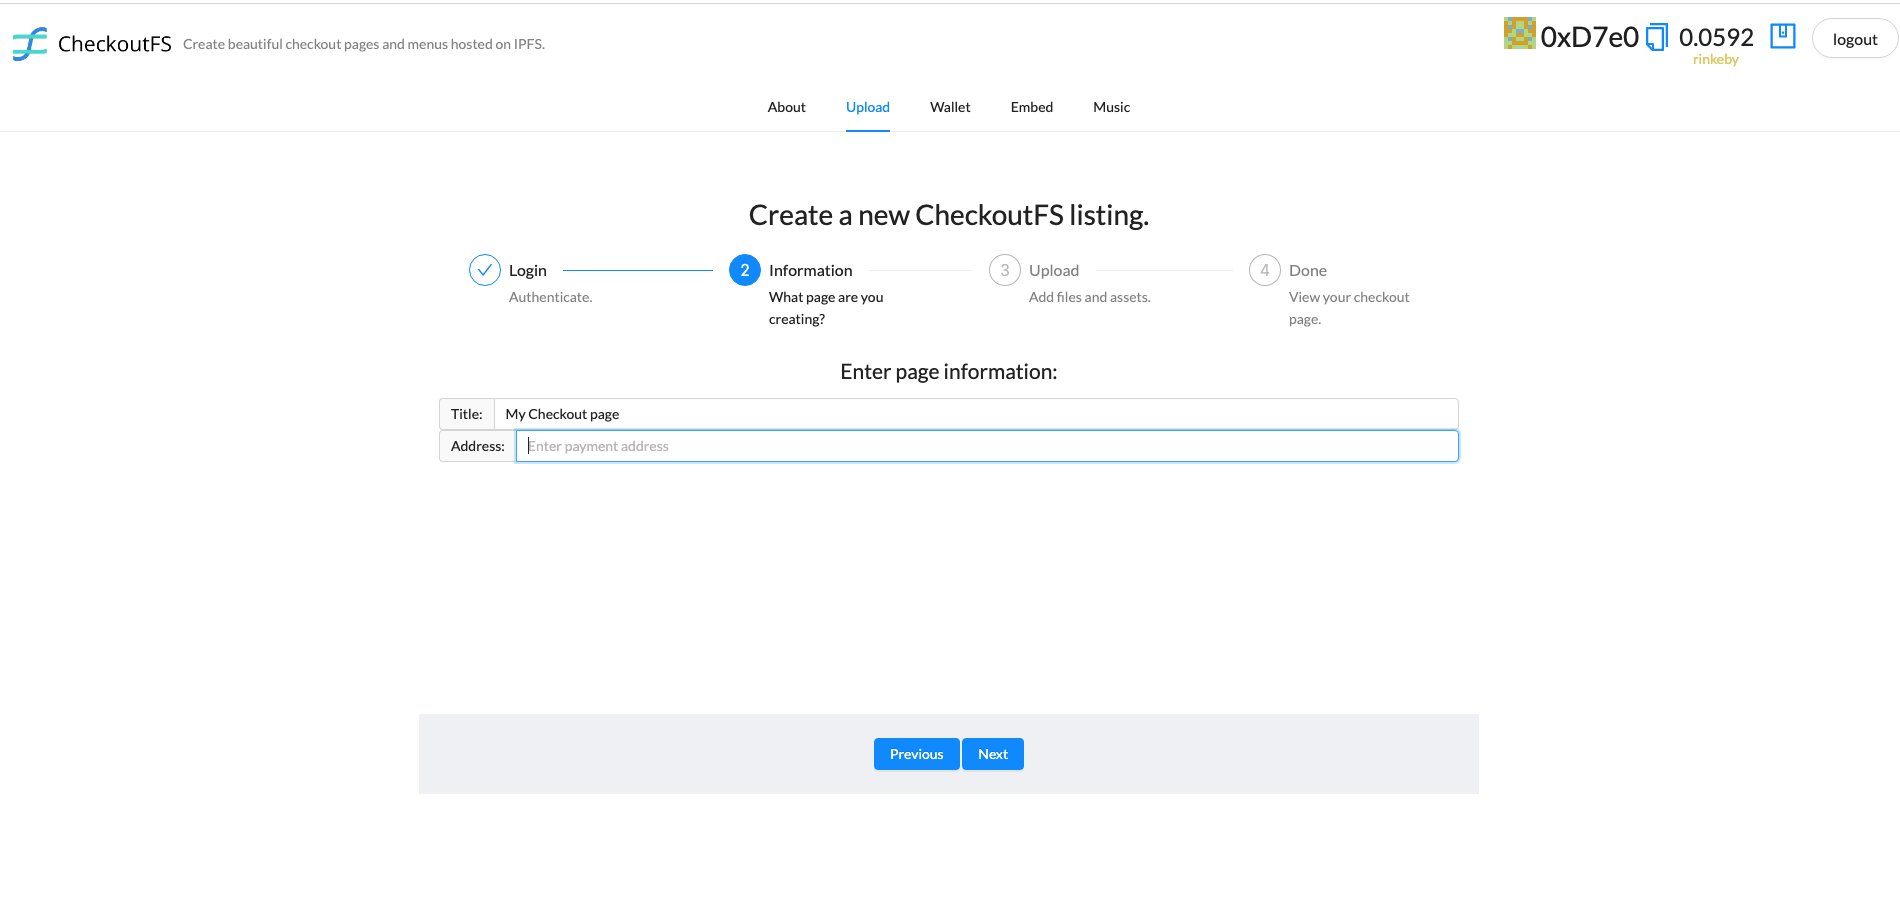Focus the Title field containing My Checkout page
Image resolution: width=1900 pixels, height=917 pixels.
(976, 414)
